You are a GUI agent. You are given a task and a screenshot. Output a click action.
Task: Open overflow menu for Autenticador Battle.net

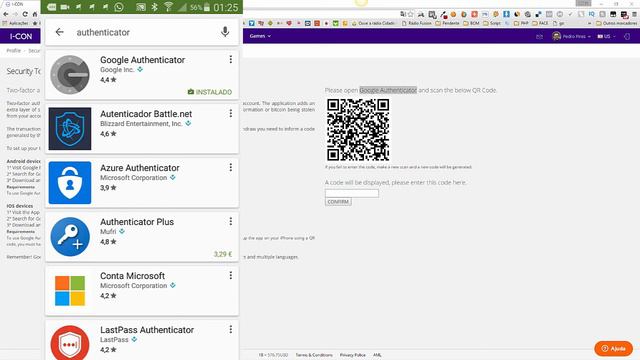coord(231,113)
